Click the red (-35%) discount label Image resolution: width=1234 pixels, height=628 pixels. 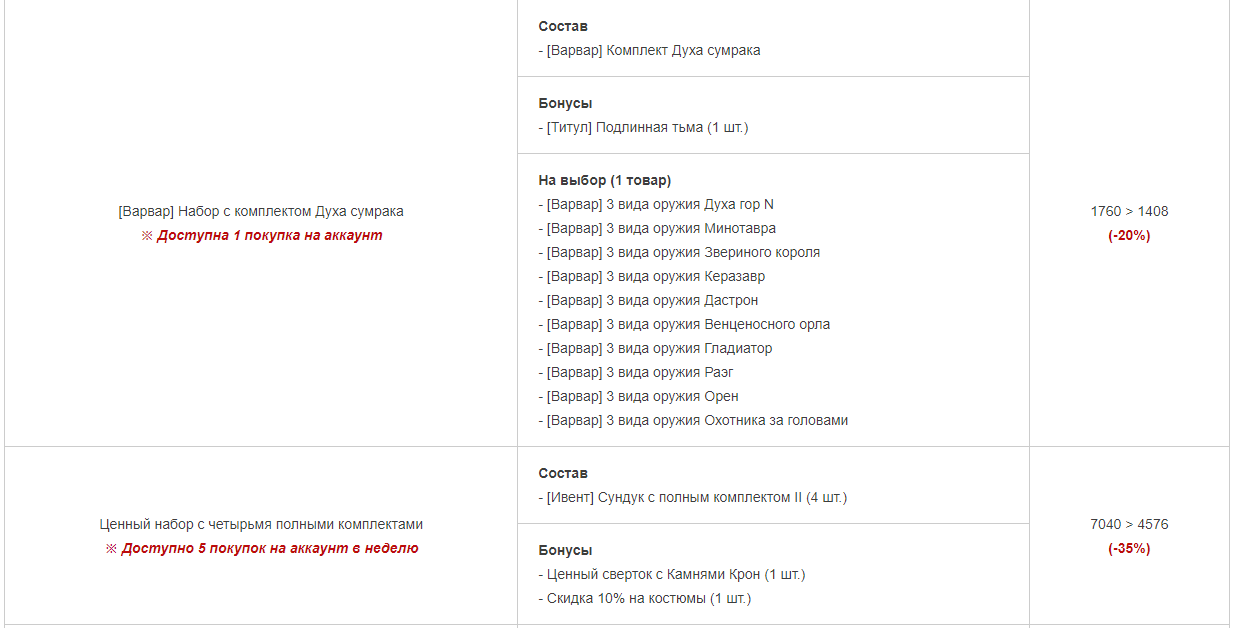tap(1129, 548)
